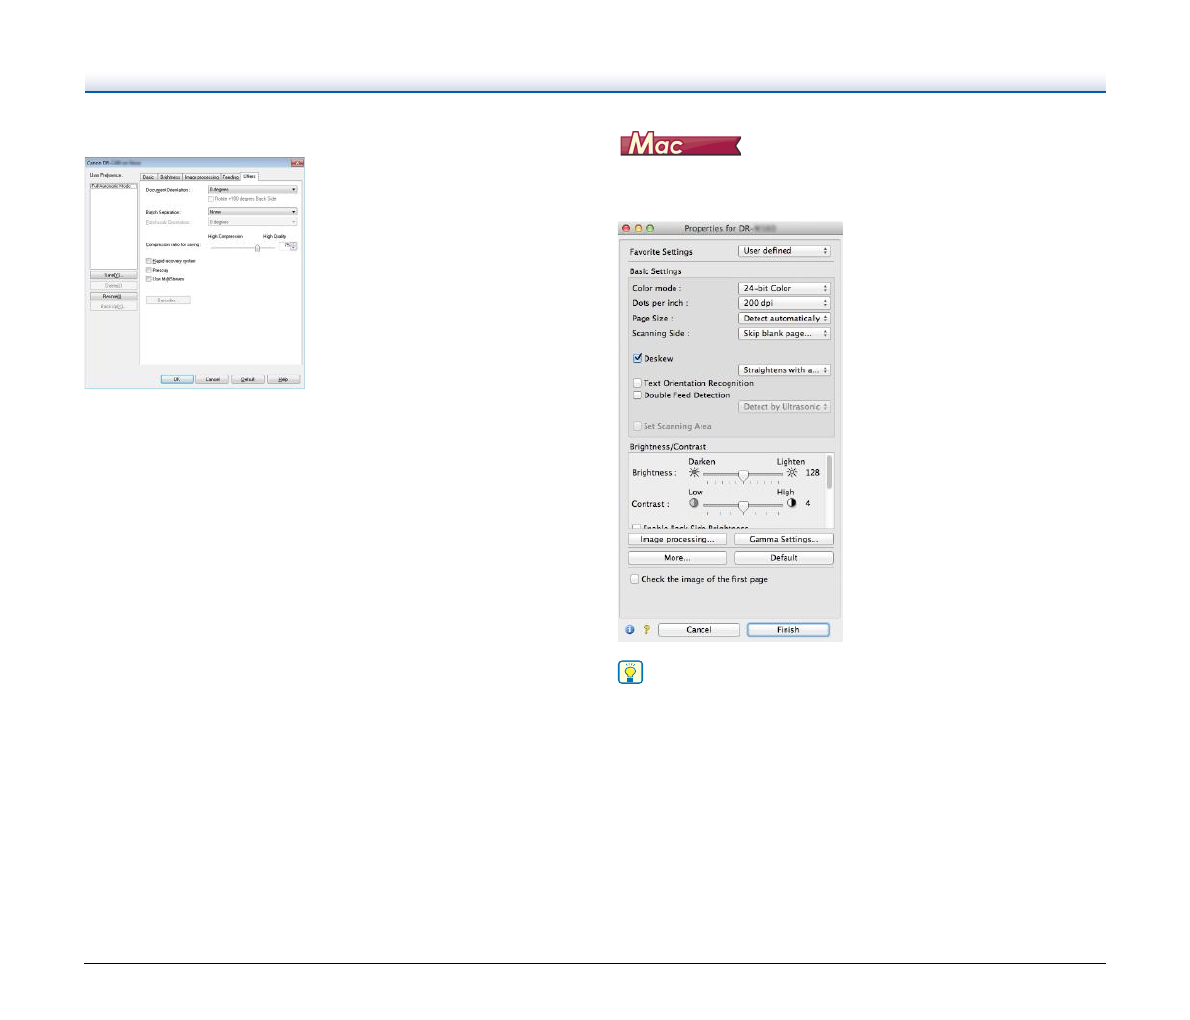The image size is (1190, 1020).
Task: Select the Feeding tab
Action: click(230, 177)
